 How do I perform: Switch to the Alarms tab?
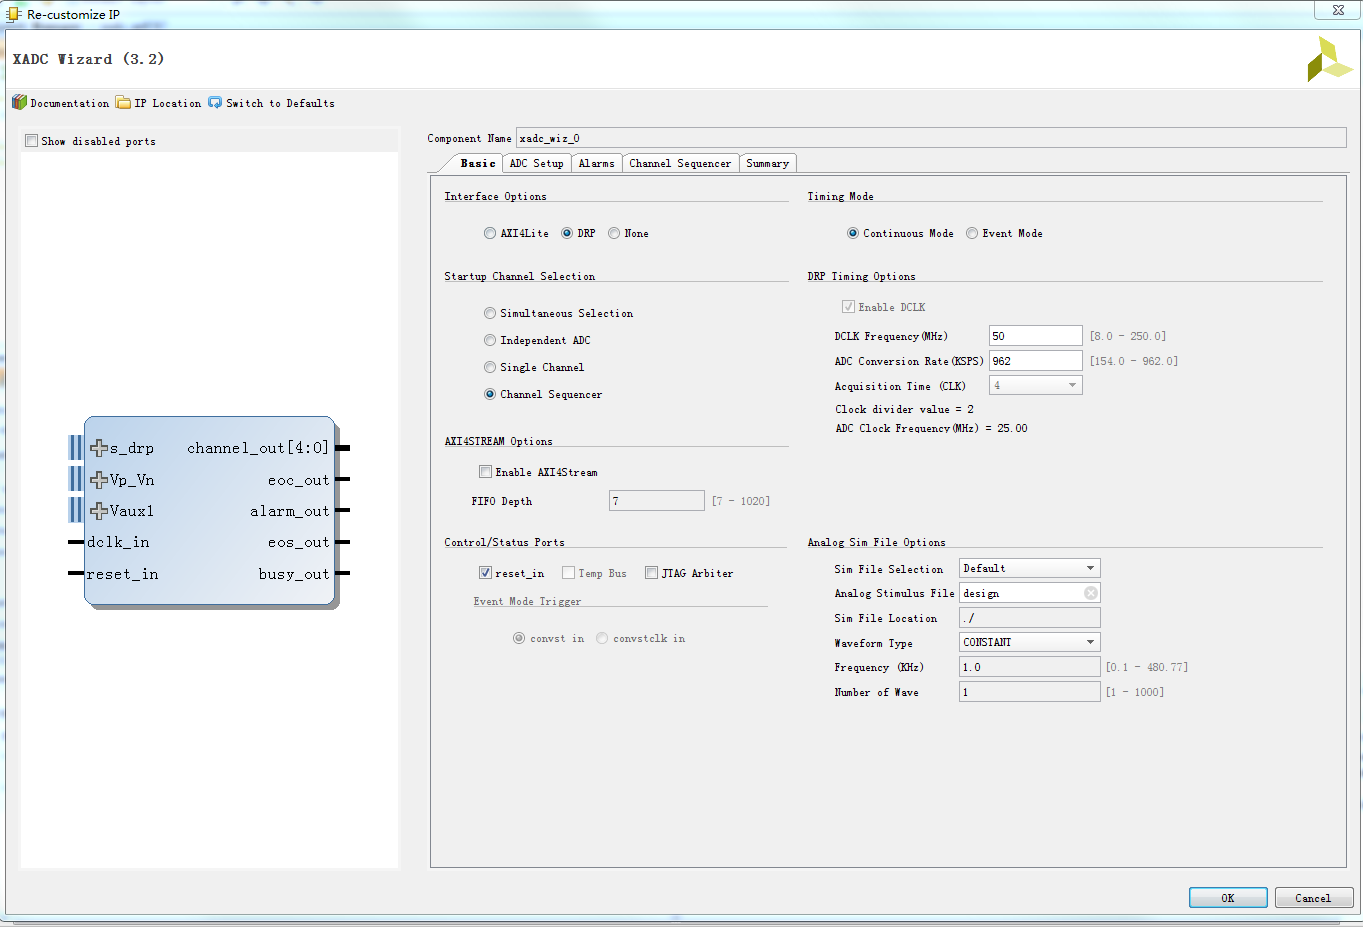click(596, 163)
